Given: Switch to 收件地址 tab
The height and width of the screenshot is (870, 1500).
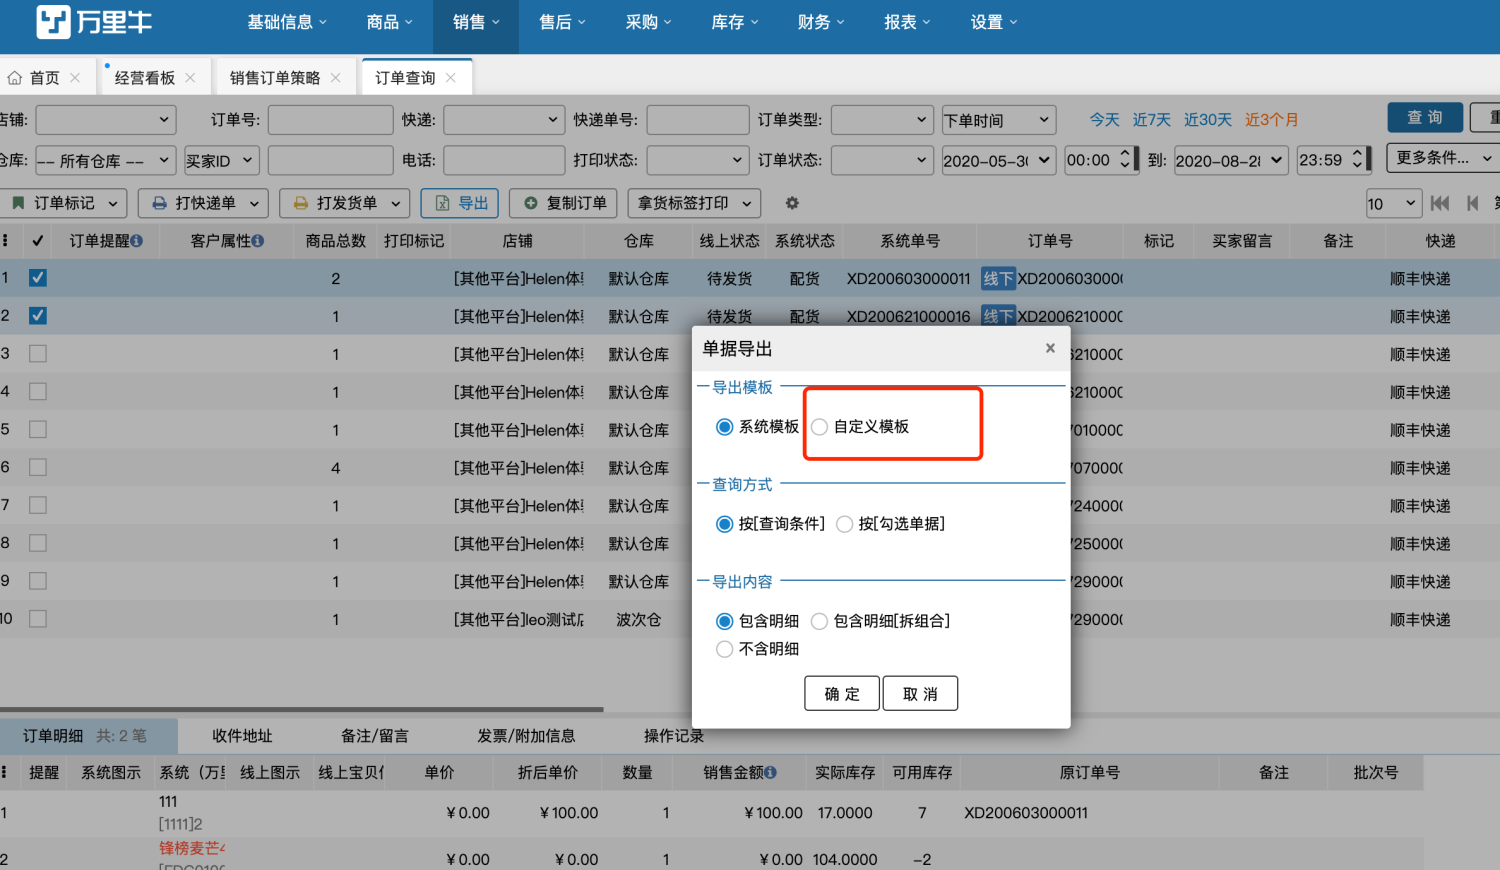Looking at the screenshot, I should click(x=242, y=736).
